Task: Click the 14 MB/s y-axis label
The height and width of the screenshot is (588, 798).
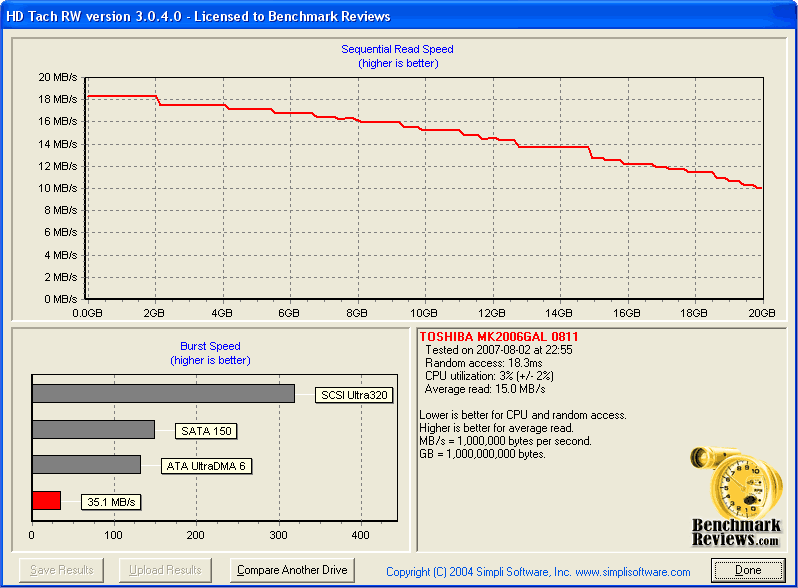Action: coord(58,144)
